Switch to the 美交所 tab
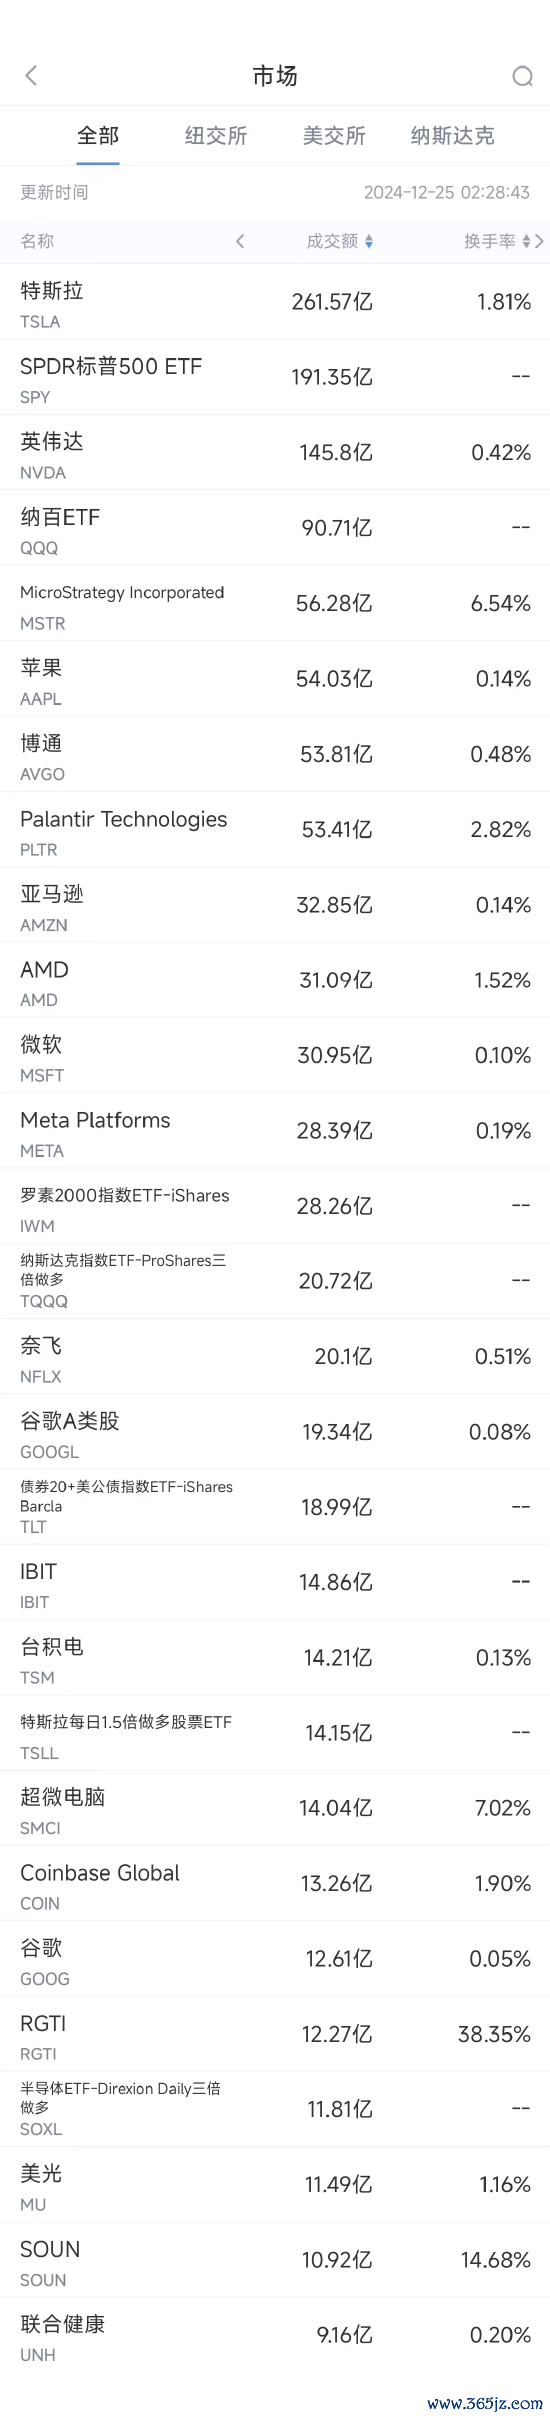The image size is (550, 2419). [334, 136]
